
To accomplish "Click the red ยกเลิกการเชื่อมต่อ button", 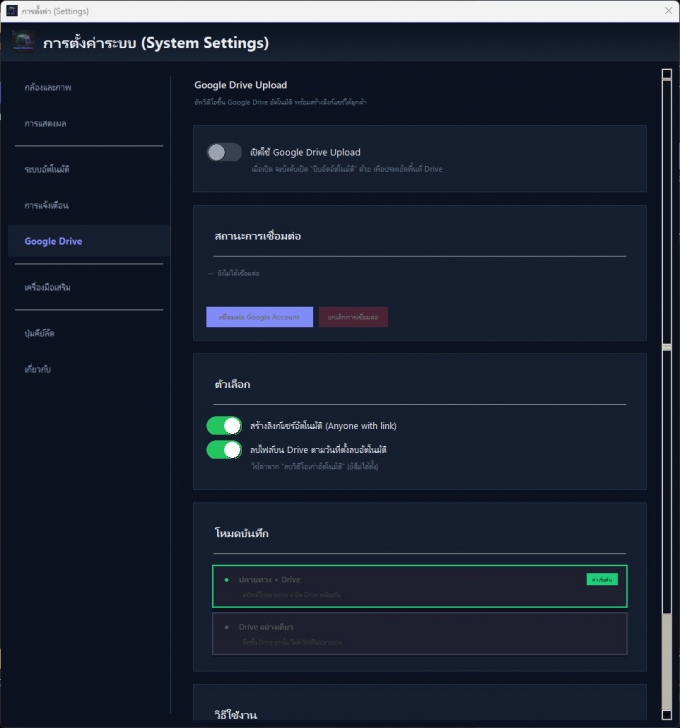I will point(353,317).
